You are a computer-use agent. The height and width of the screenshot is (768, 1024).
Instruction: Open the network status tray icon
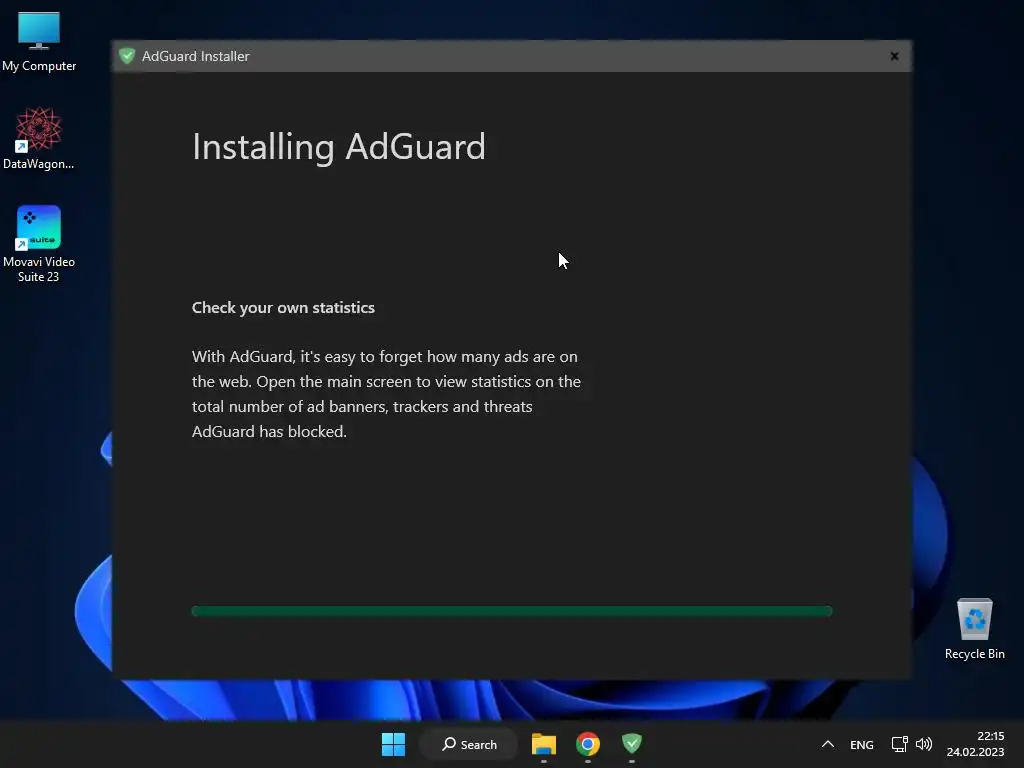click(899, 744)
